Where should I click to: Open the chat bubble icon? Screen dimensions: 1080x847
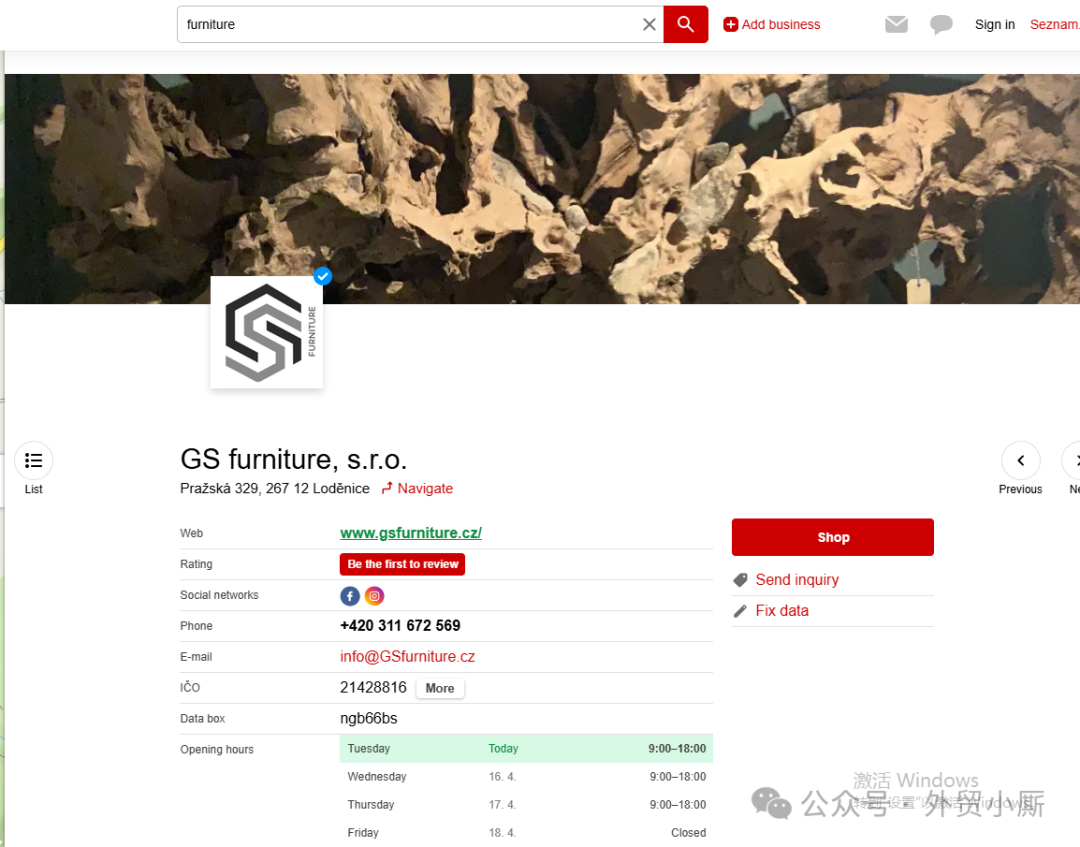pyautogui.click(x=941, y=25)
